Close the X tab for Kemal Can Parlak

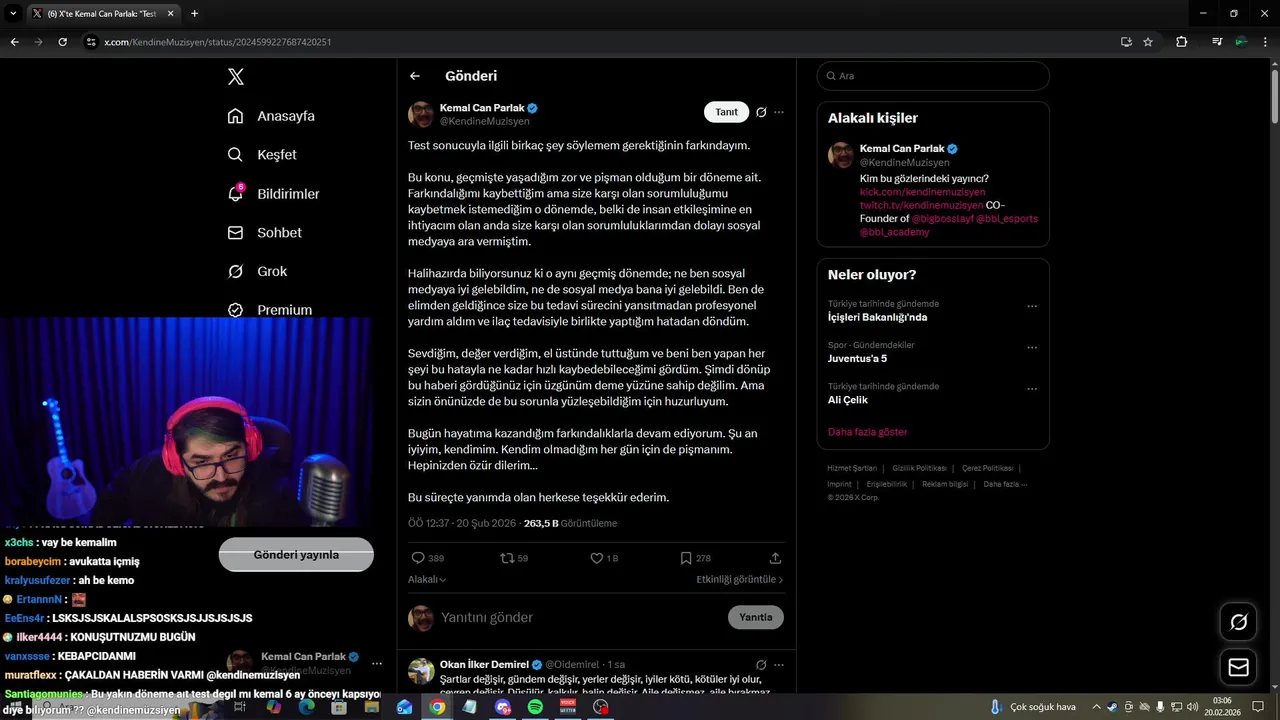170,14
